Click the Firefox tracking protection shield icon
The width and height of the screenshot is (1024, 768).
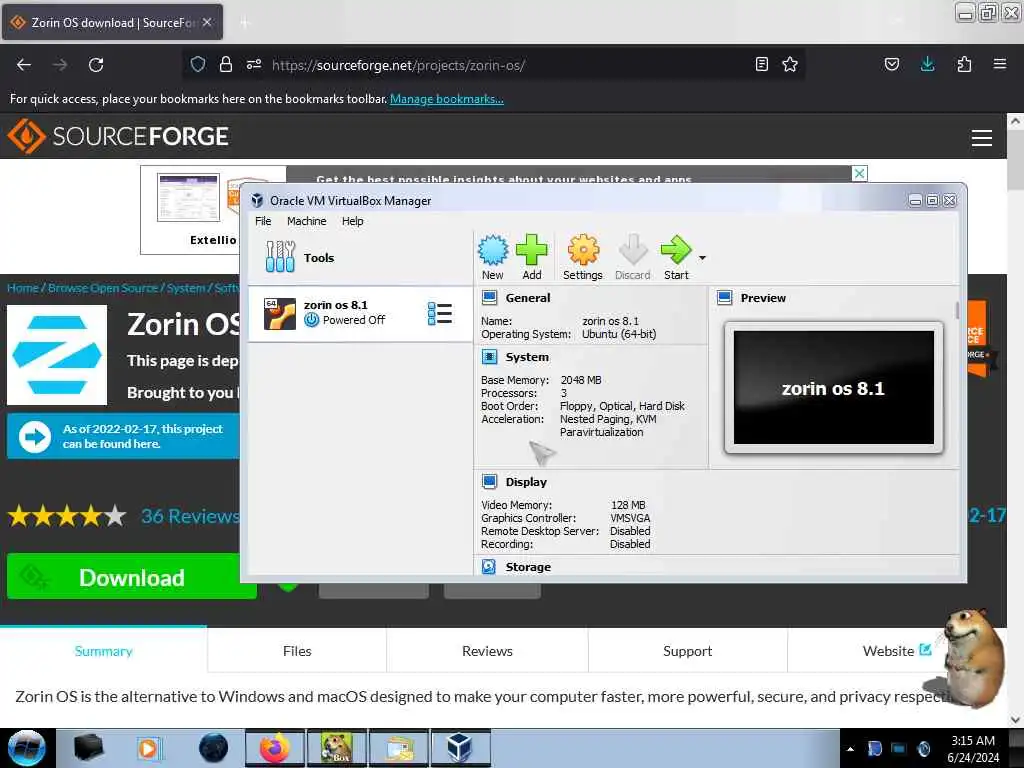pyautogui.click(x=198, y=64)
